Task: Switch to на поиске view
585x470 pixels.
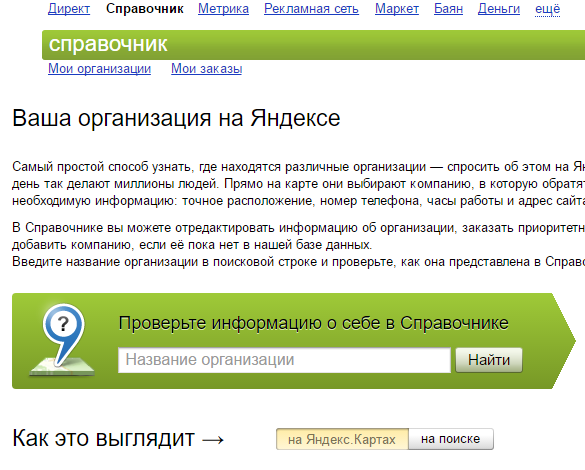Action: point(451,439)
